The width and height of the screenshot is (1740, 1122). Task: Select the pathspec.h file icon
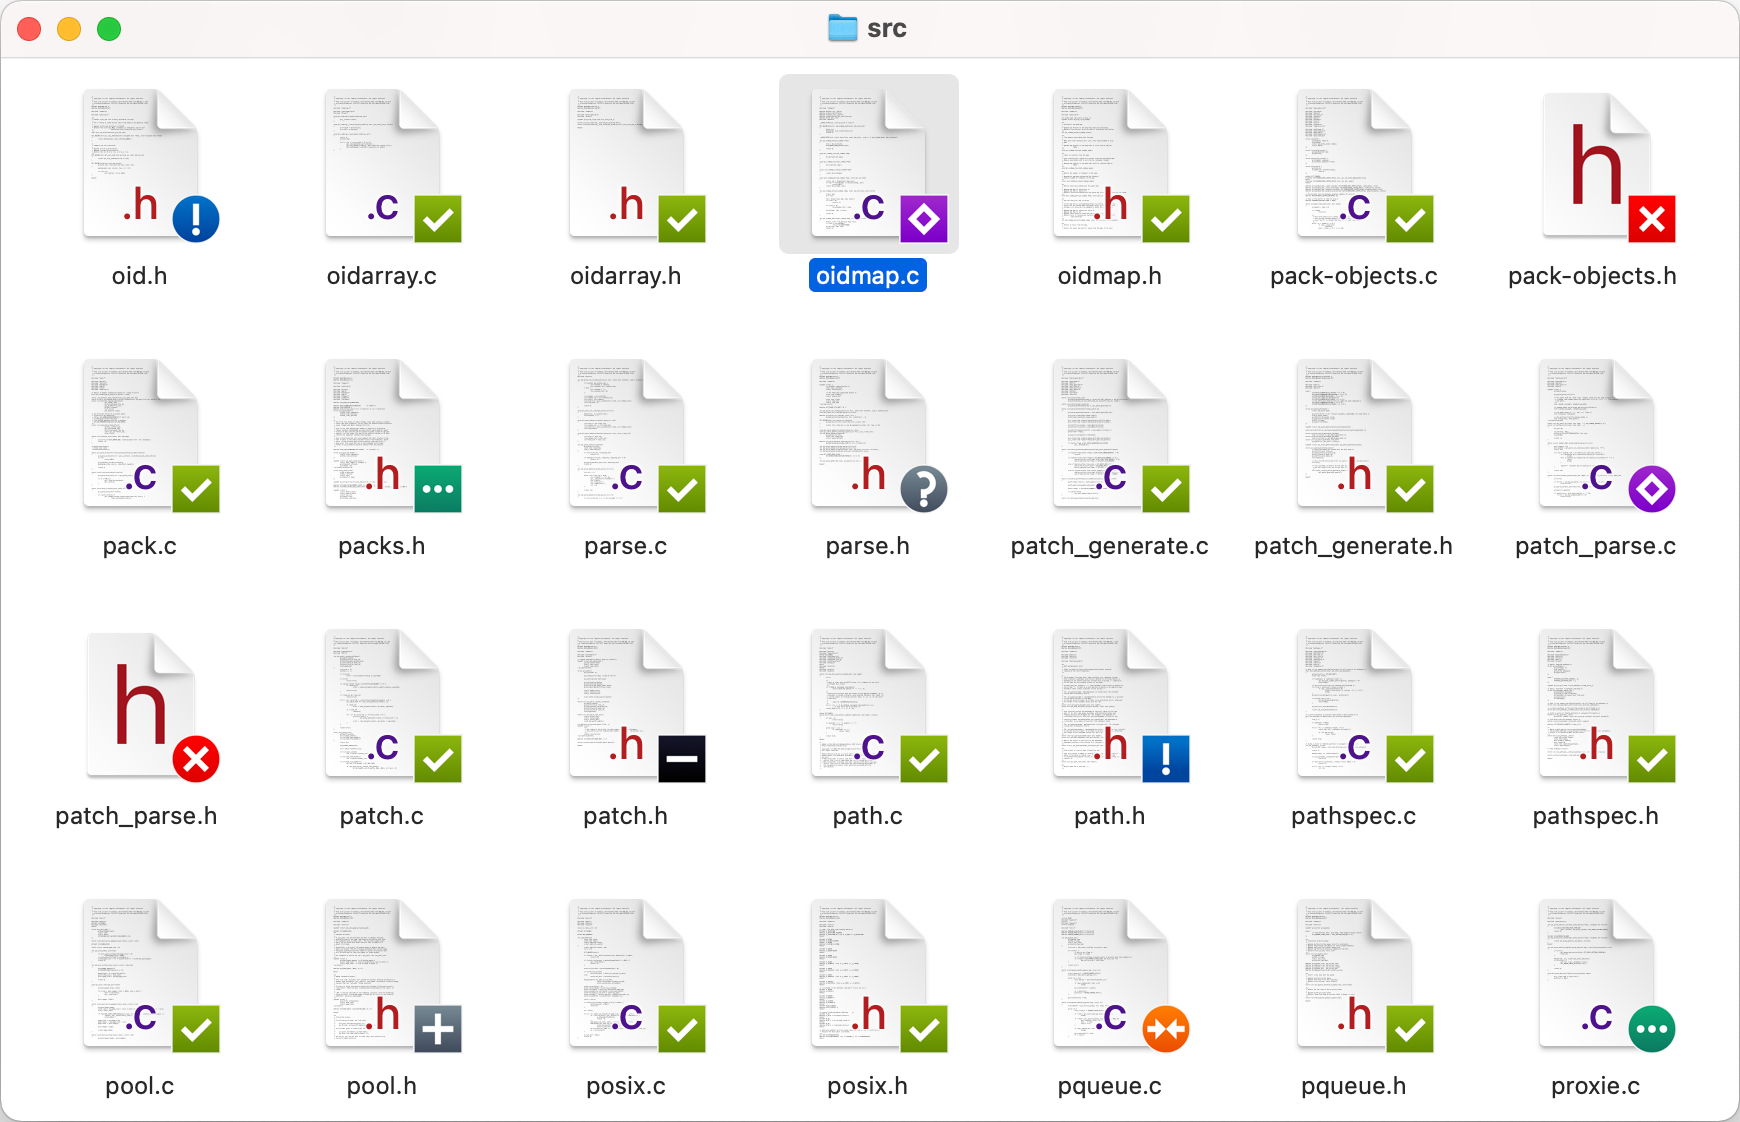(x=1596, y=705)
